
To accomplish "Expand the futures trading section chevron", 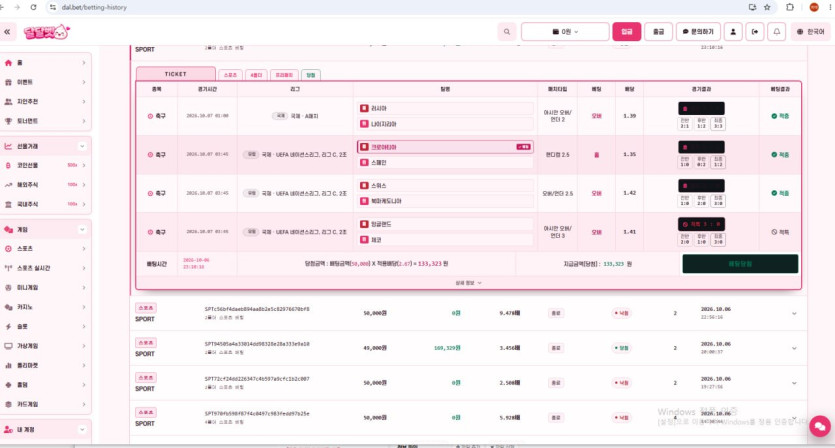I will tap(82, 146).
